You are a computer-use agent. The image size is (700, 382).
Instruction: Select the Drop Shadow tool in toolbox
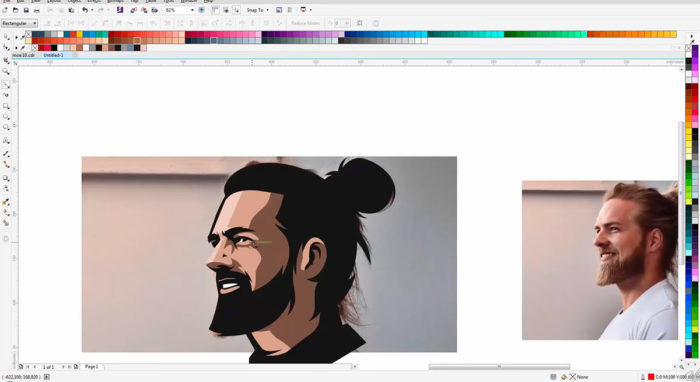pyautogui.click(x=6, y=178)
